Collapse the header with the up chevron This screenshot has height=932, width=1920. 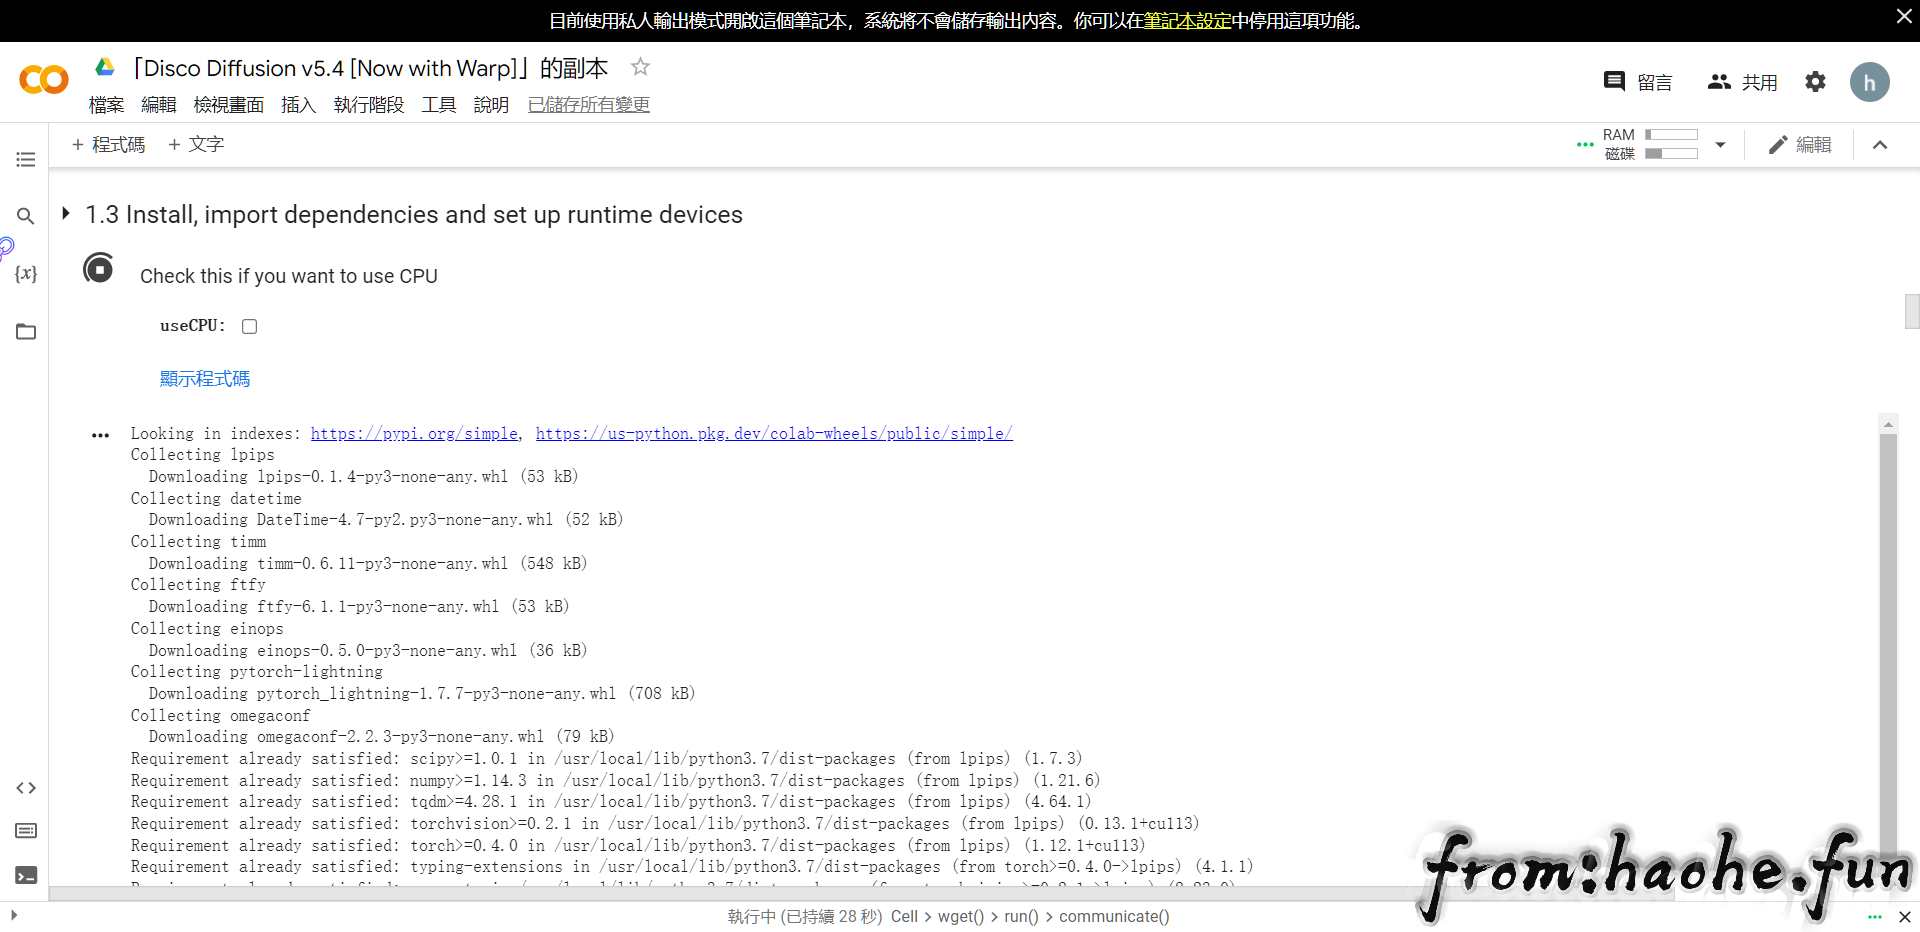point(1880,145)
